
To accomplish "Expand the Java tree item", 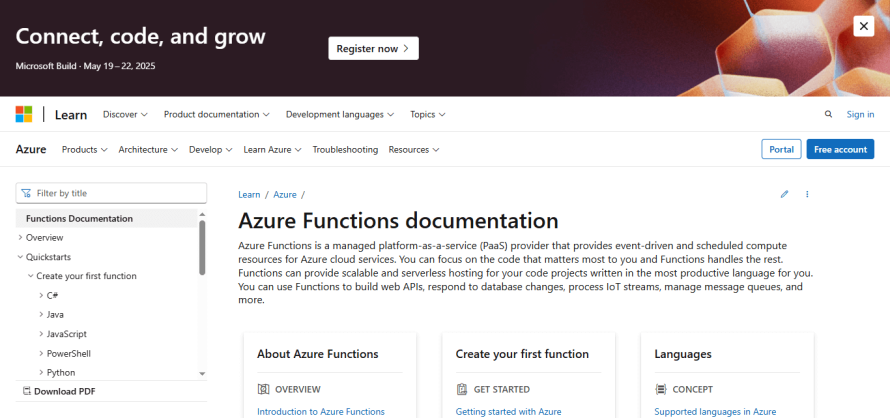I will (x=41, y=315).
